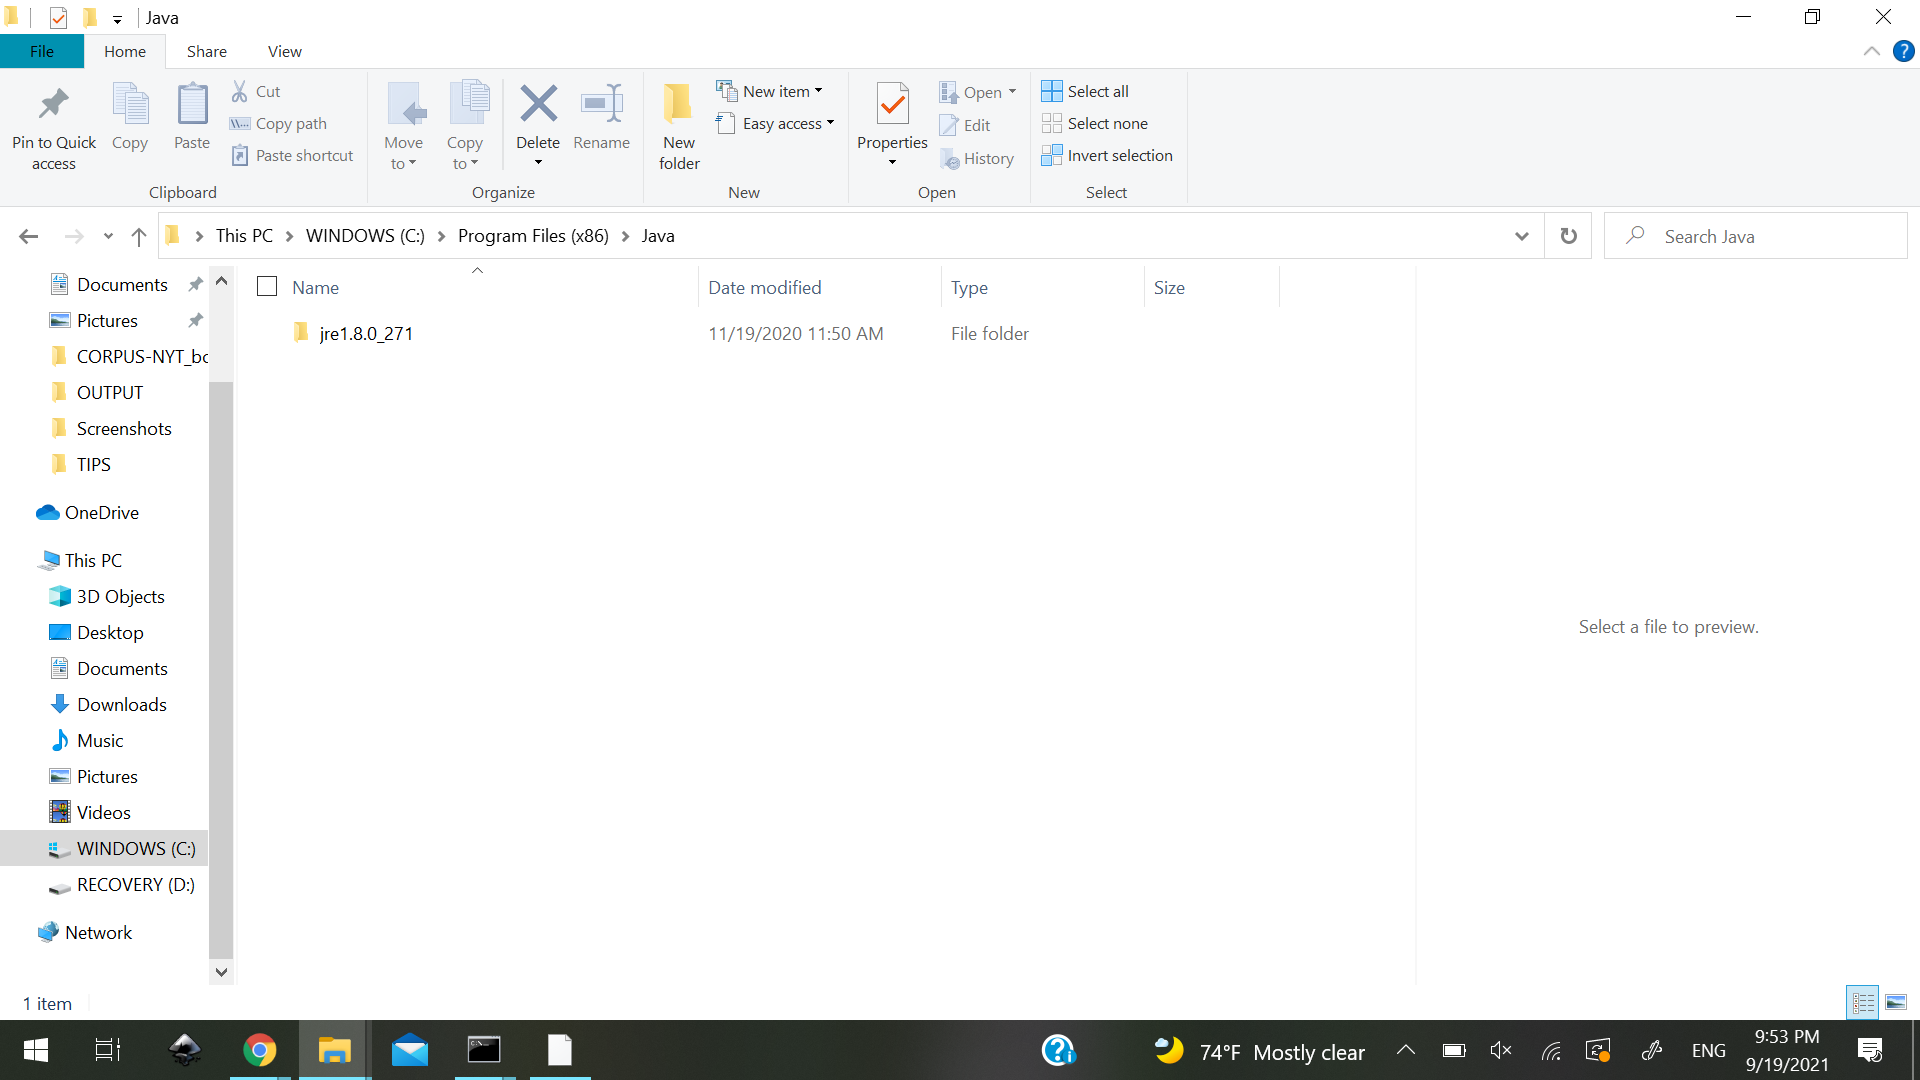Image resolution: width=1920 pixels, height=1080 pixels.
Task: Switch to the View ribbon tab
Action: (284, 51)
